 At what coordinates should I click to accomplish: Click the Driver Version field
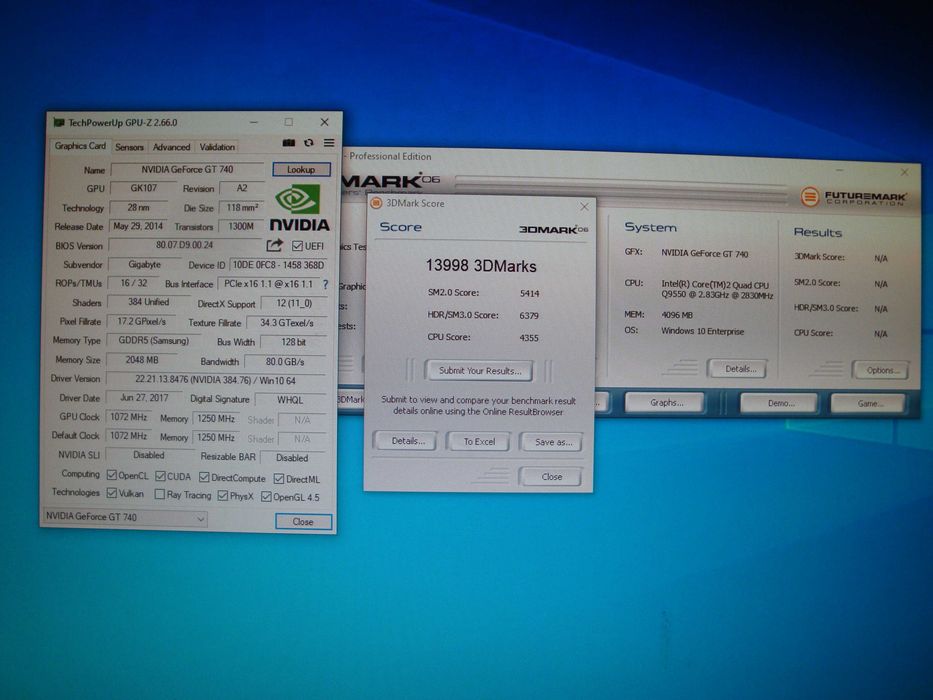click(215, 380)
